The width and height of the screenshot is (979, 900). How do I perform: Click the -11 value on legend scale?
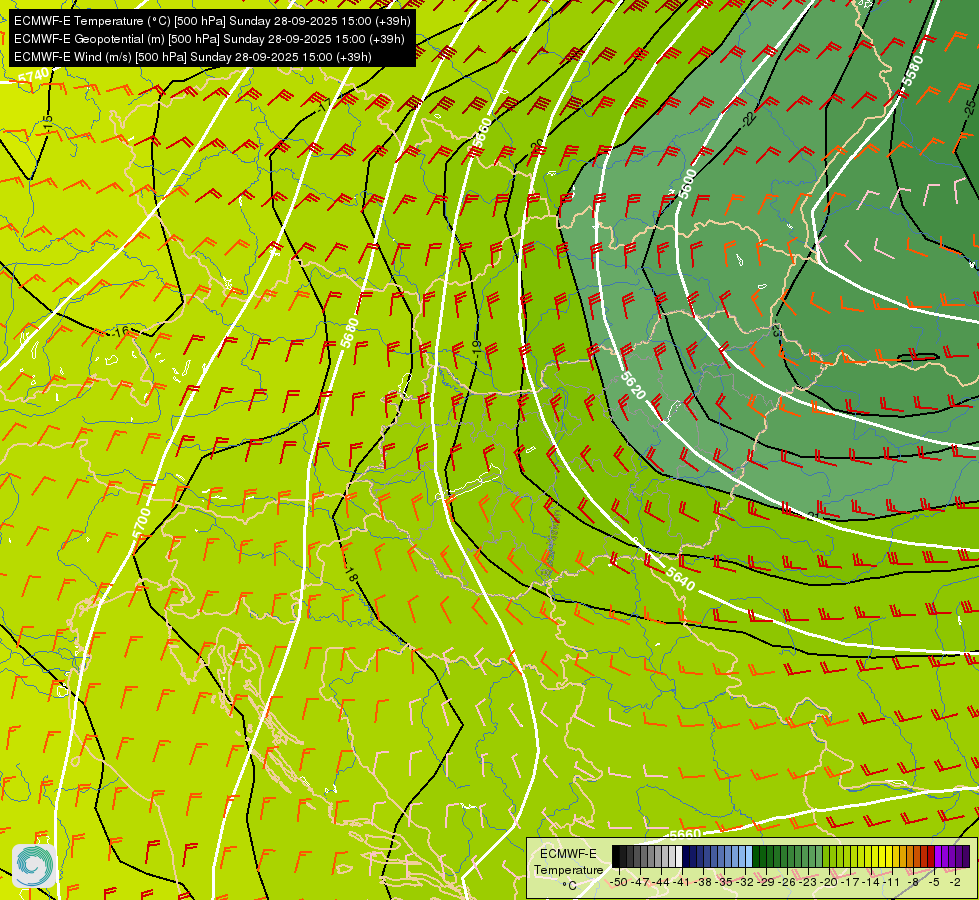[892, 882]
